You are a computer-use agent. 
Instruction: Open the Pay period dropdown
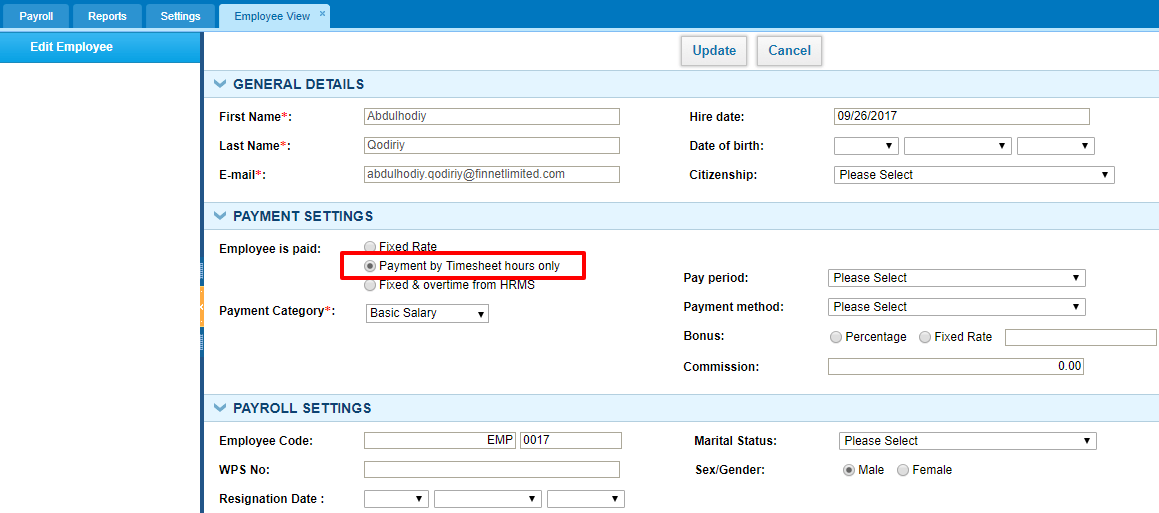[x=956, y=278]
